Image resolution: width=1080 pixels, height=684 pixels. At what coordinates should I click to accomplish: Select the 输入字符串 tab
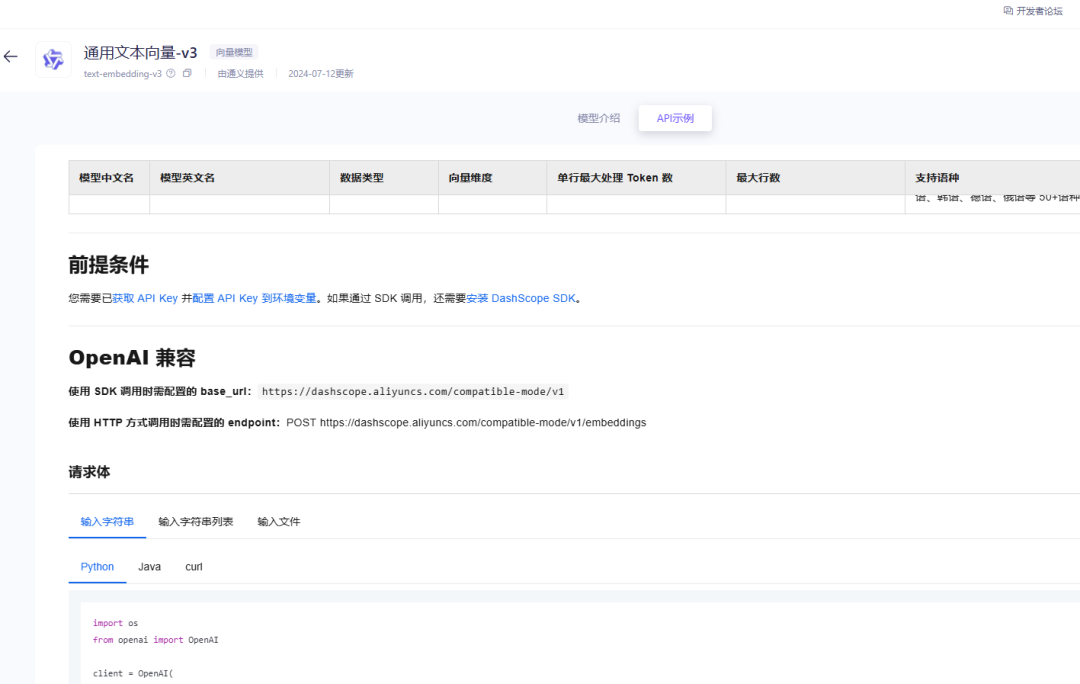107,521
